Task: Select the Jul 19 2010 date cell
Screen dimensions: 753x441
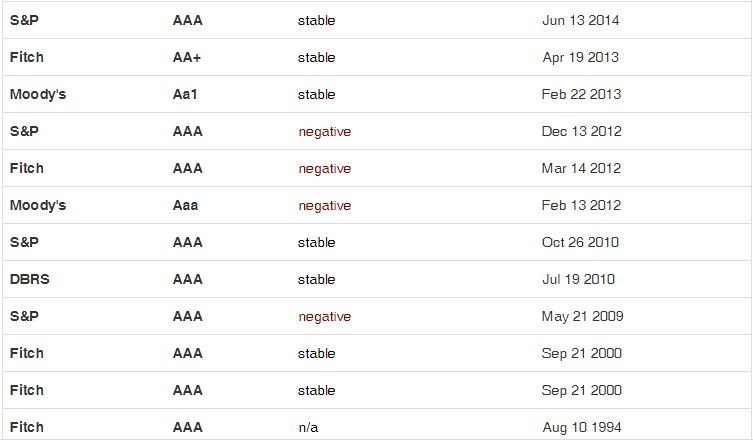Action: click(579, 279)
